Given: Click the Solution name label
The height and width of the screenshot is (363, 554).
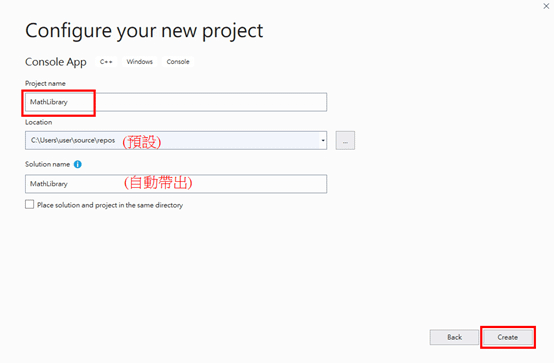Looking at the screenshot, I should (47, 164).
